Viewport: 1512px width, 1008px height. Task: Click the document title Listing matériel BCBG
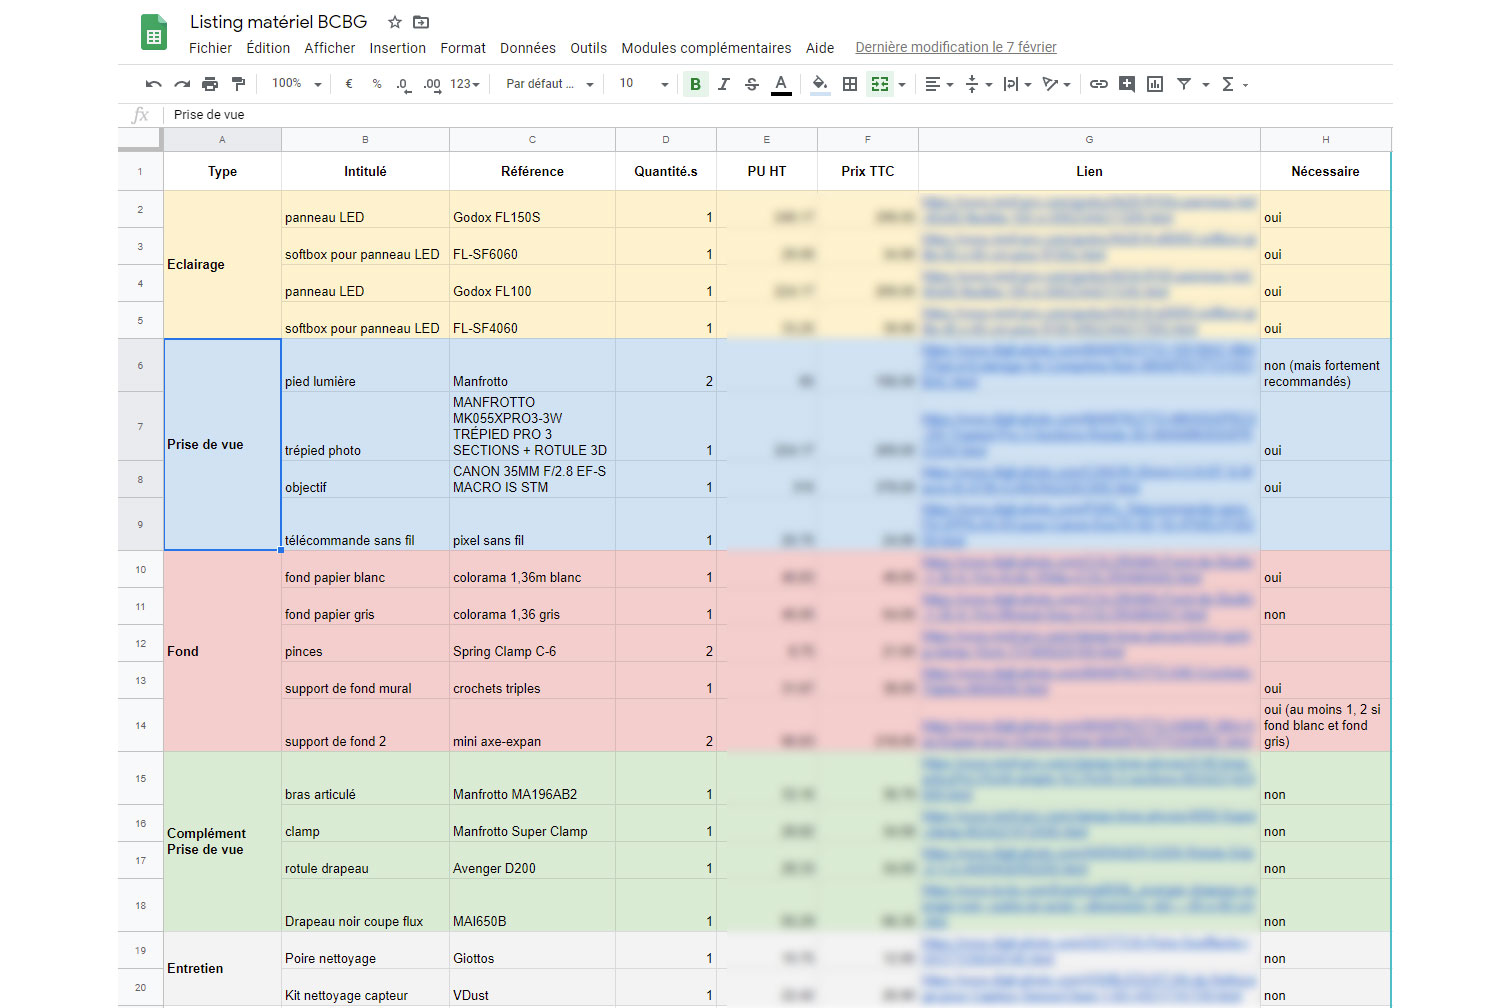(x=278, y=22)
